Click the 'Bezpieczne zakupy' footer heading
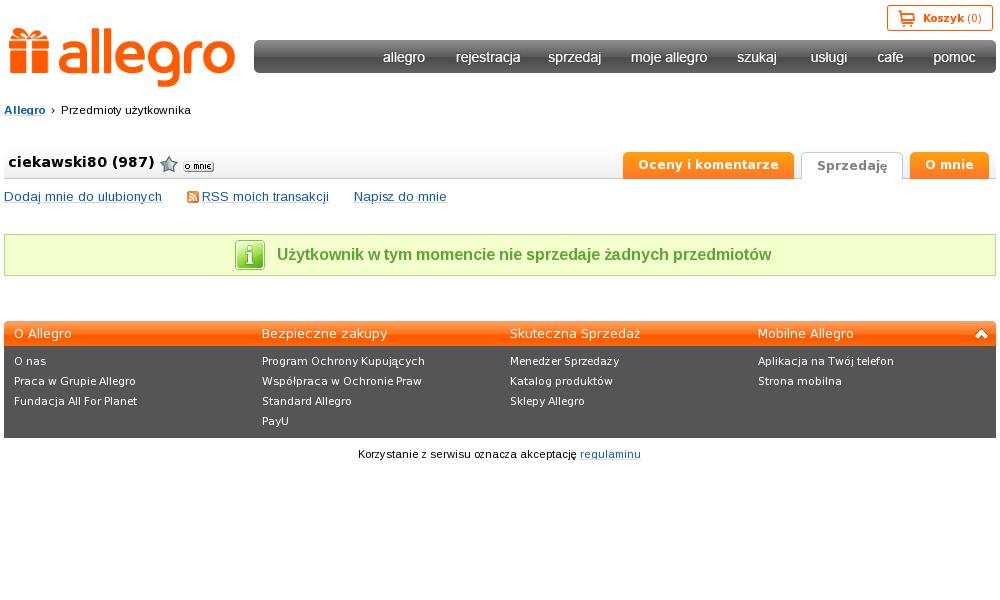The height and width of the screenshot is (600, 1000). coord(325,333)
